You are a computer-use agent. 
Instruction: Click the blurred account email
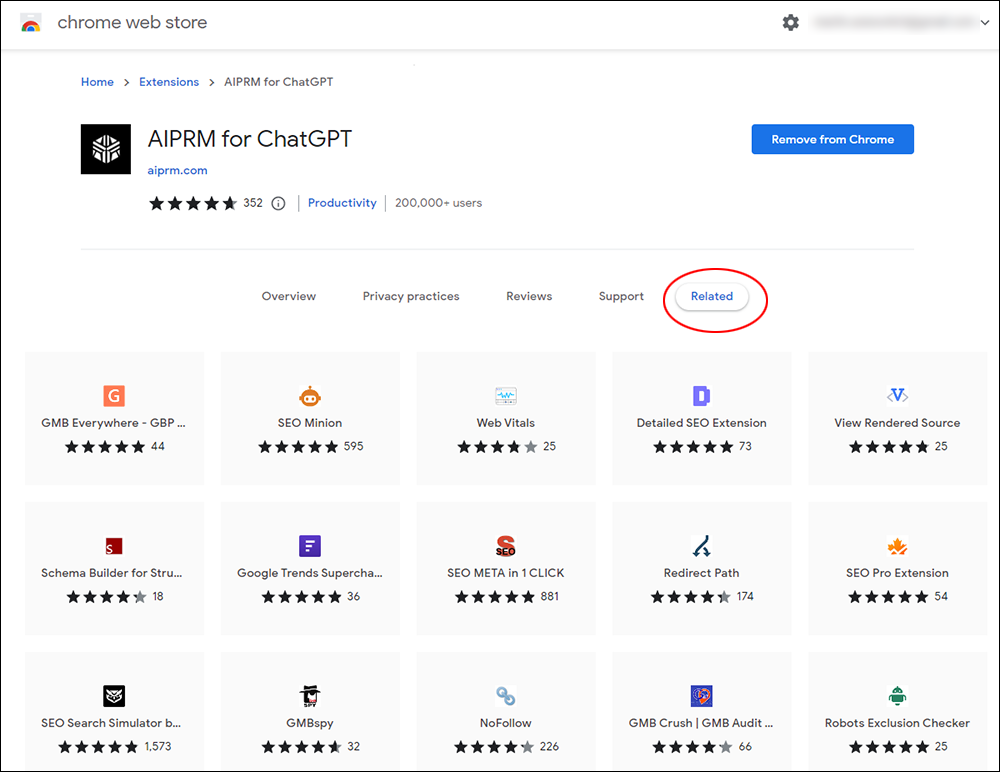(x=893, y=22)
